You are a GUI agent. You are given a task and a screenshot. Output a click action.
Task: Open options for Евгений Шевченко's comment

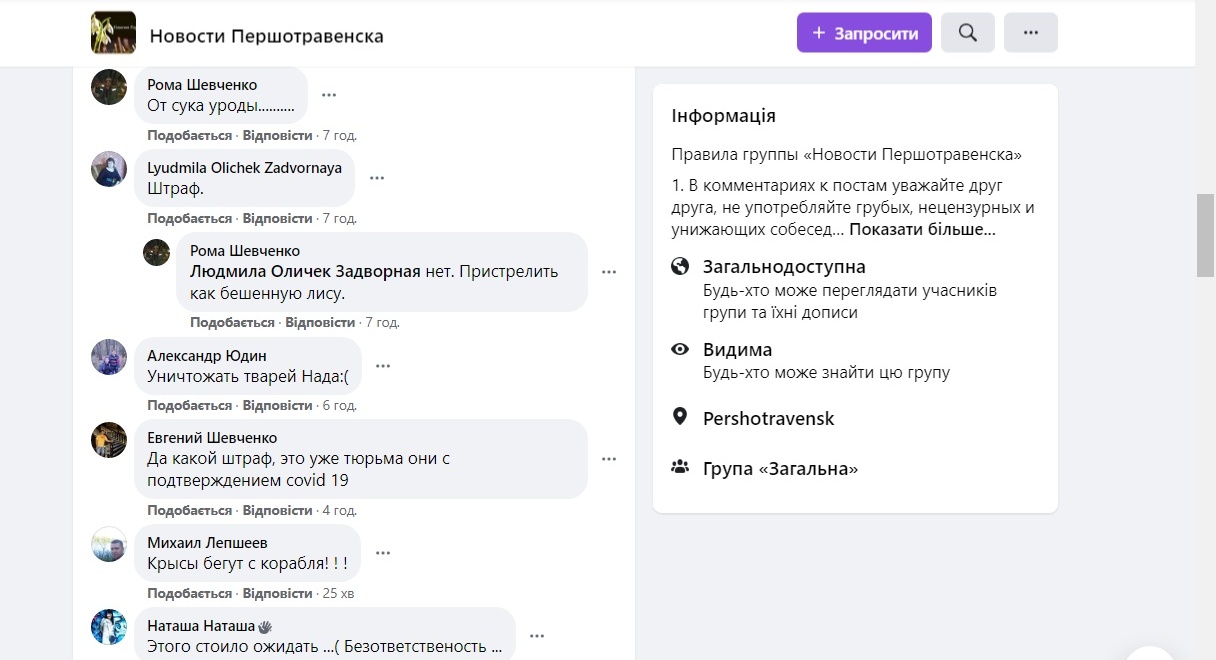[x=609, y=459]
